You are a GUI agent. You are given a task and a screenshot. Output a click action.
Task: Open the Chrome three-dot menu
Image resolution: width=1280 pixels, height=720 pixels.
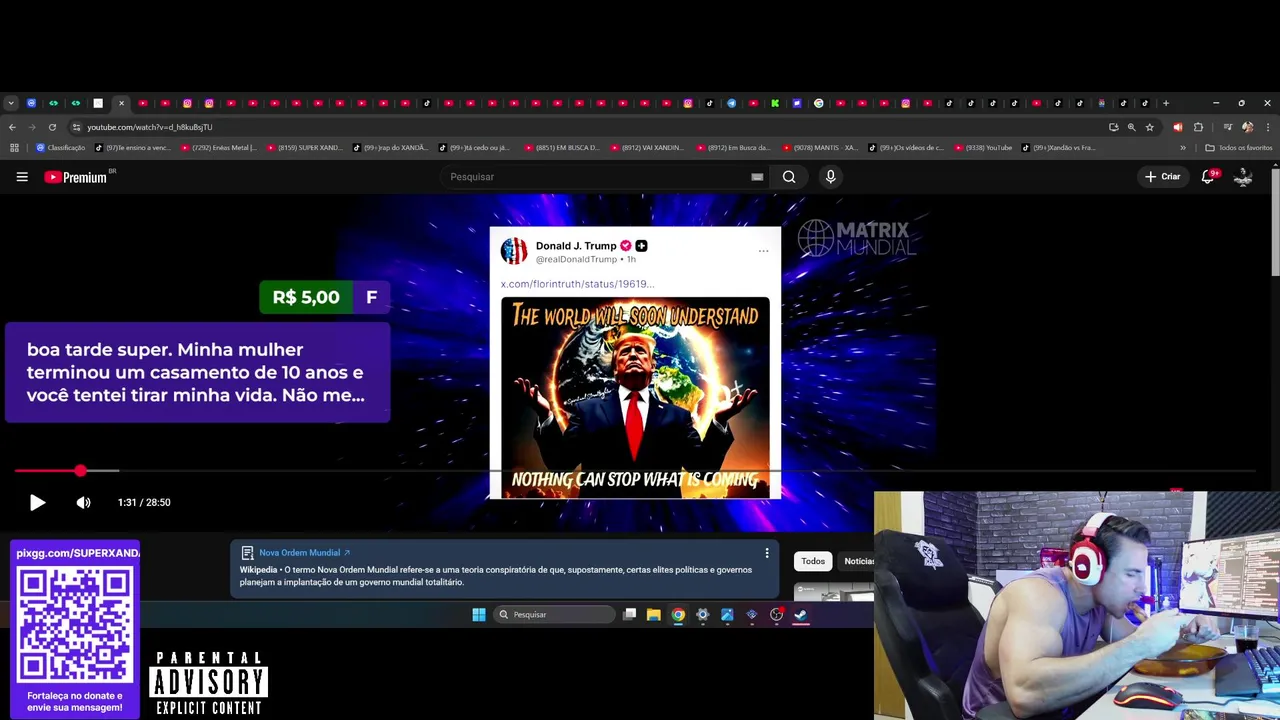click(1268, 127)
